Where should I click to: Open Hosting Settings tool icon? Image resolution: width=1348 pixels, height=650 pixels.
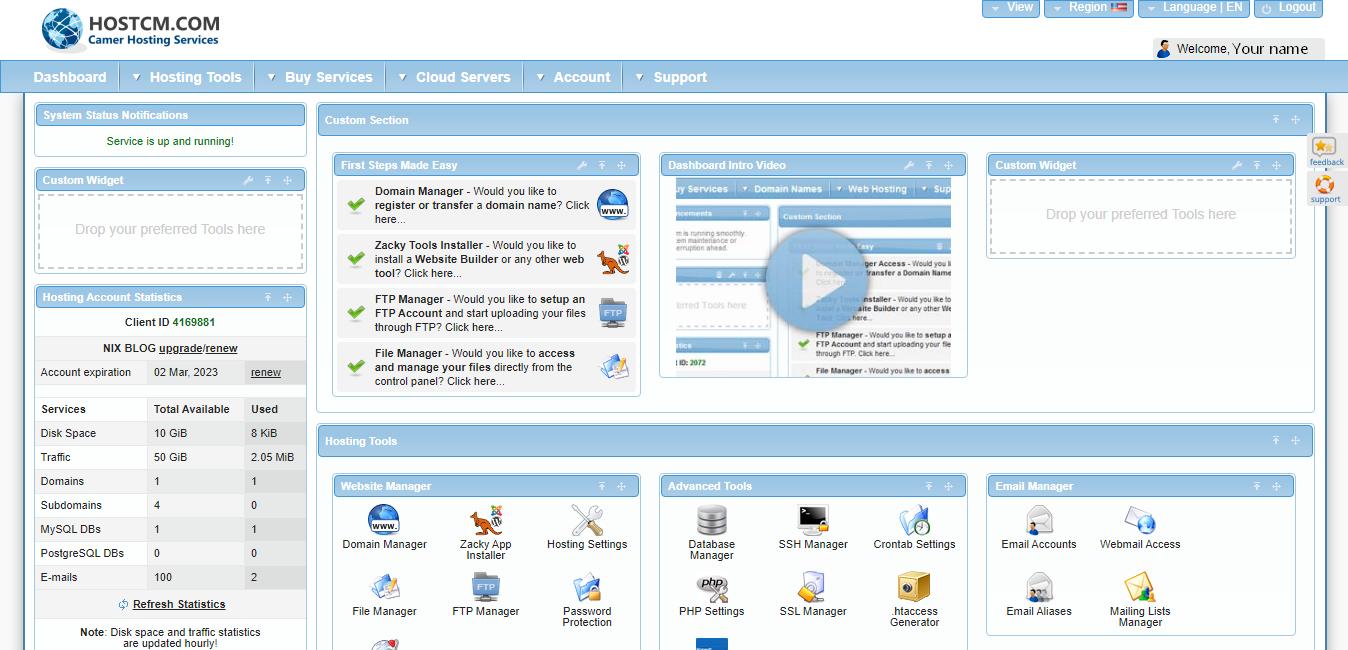587,520
